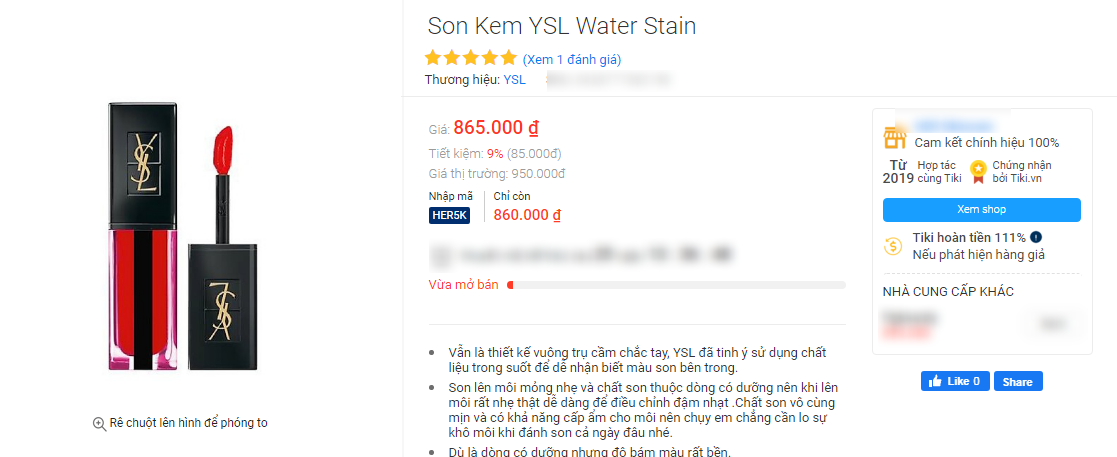
Task: Open the YSL brand link
Action: (514, 80)
